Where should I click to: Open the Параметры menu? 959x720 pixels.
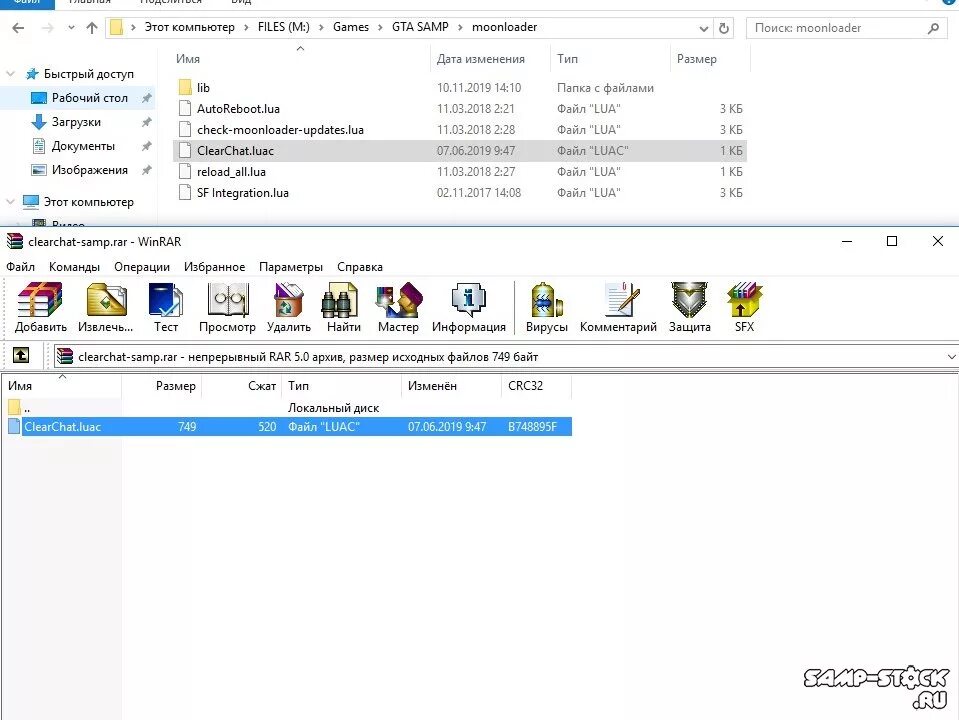click(291, 267)
